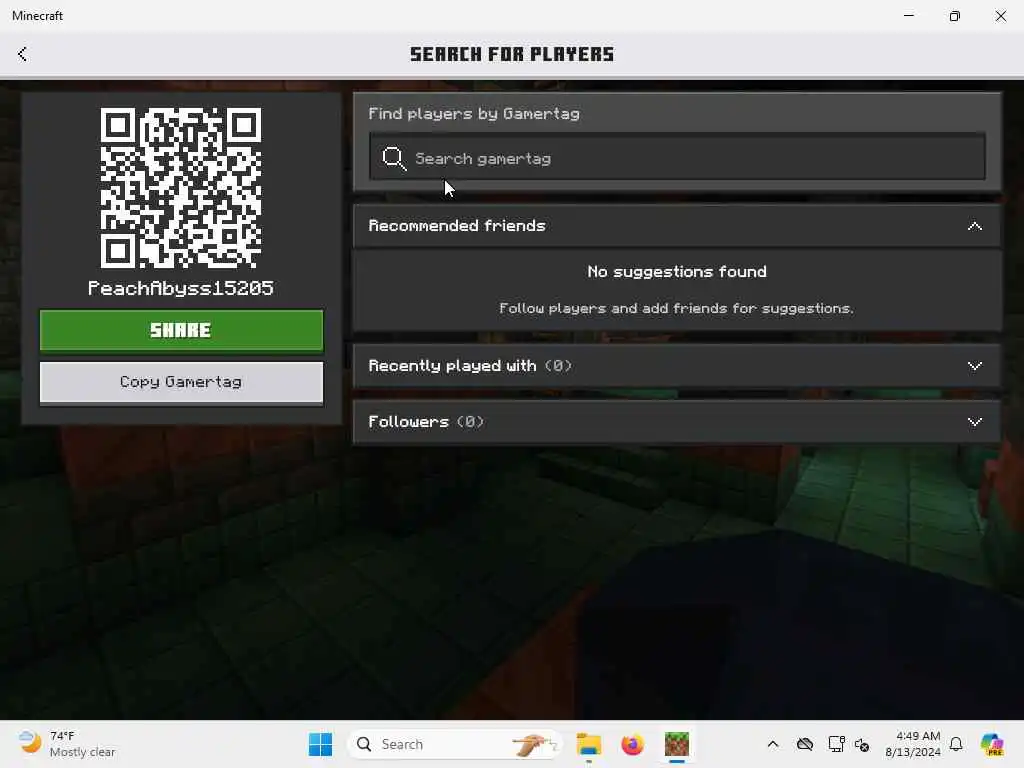1024x768 pixels.
Task: Focus the Search gamertag input field
Action: pos(677,157)
